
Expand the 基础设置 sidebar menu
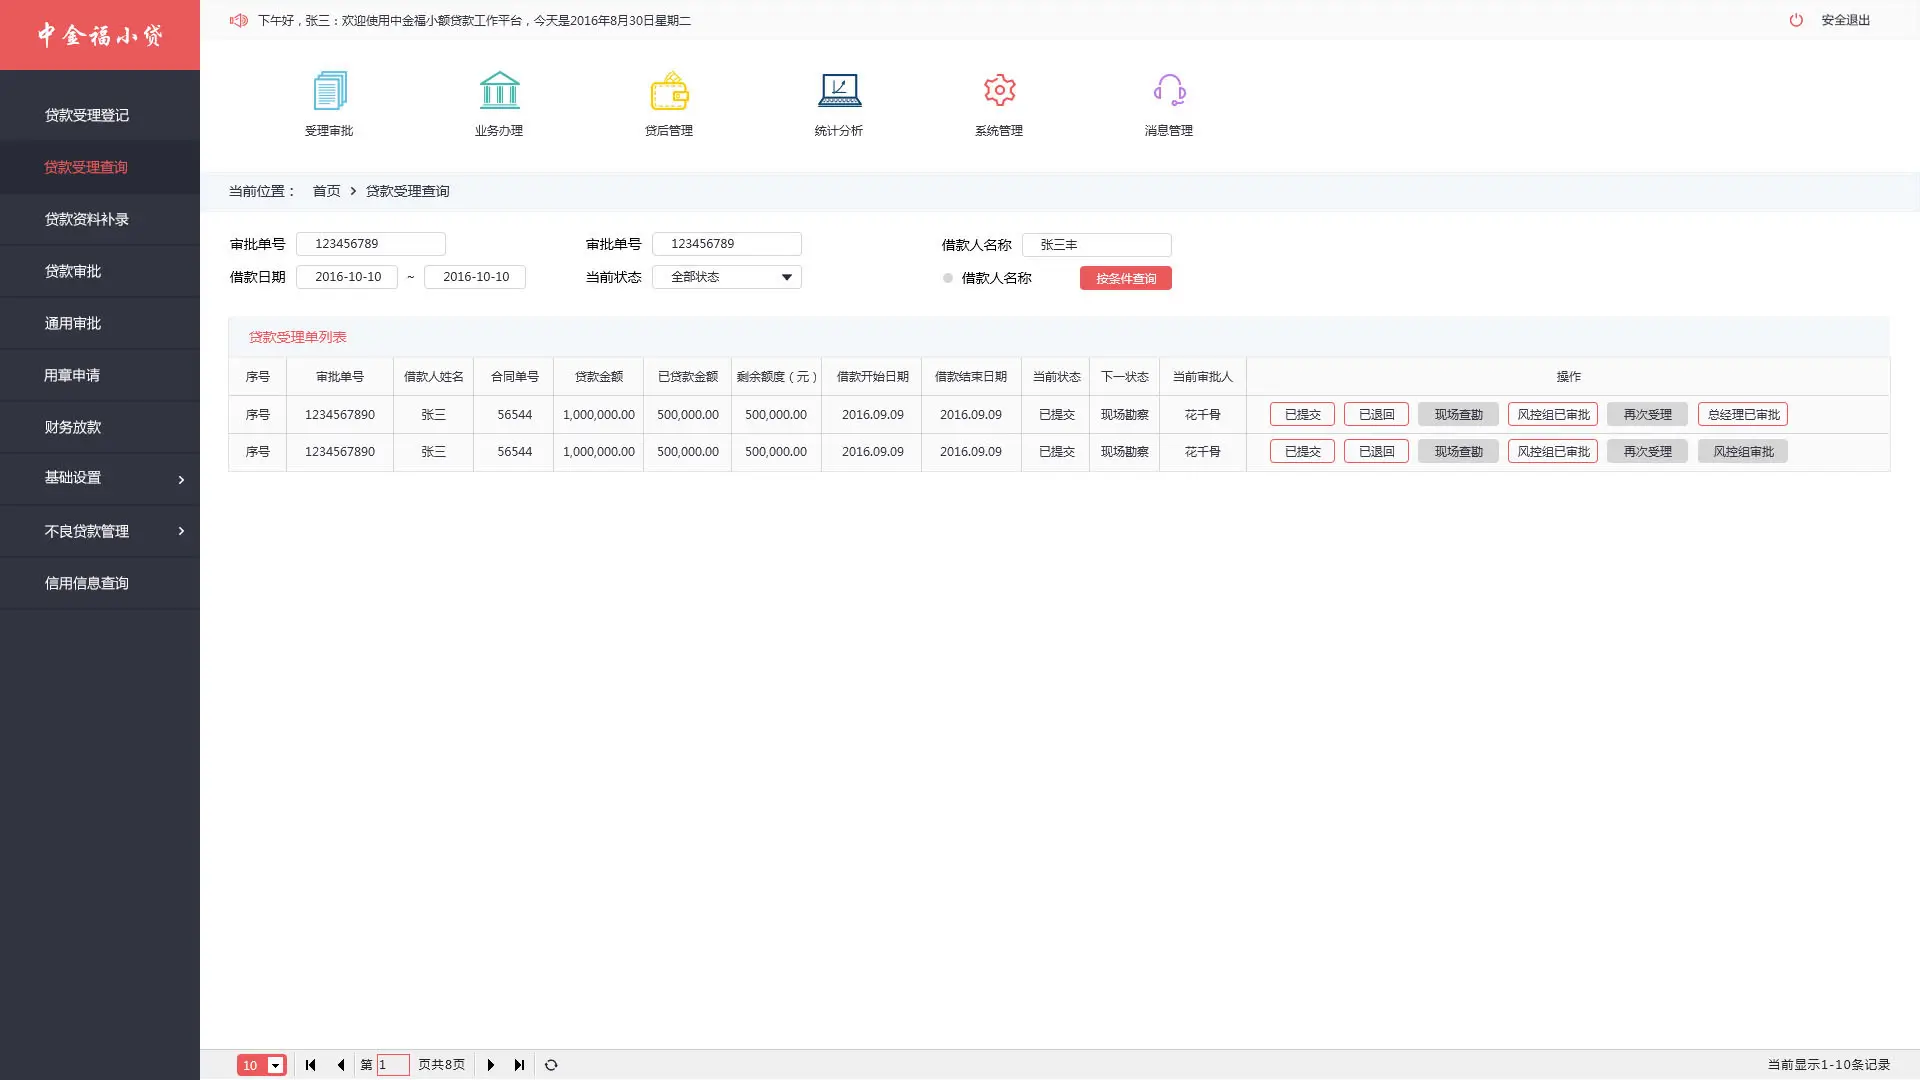click(x=100, y=479)
